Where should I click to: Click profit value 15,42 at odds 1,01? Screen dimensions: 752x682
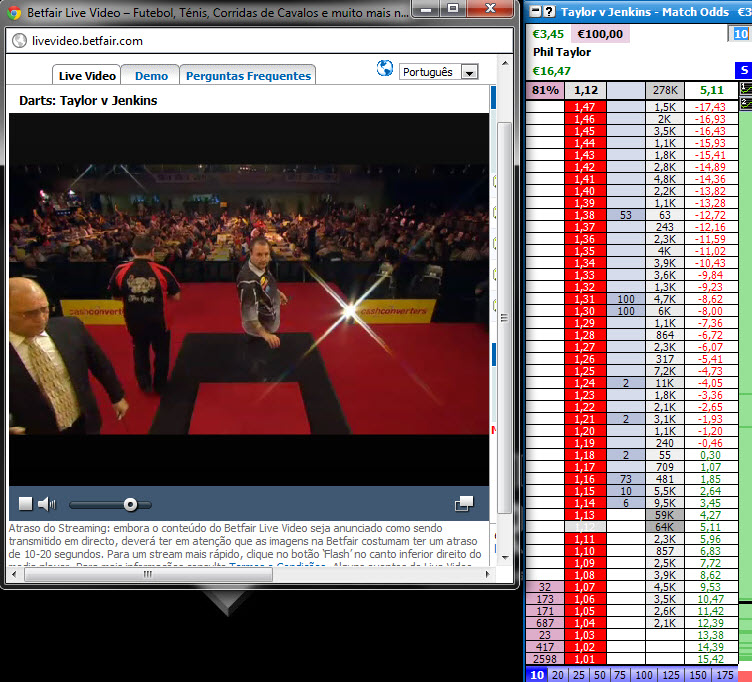pyautogui.click(x=710, y=658)
